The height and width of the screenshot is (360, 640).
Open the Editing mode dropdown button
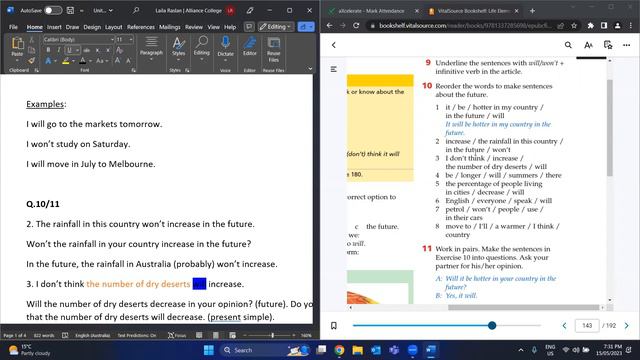tap(276, 27)
